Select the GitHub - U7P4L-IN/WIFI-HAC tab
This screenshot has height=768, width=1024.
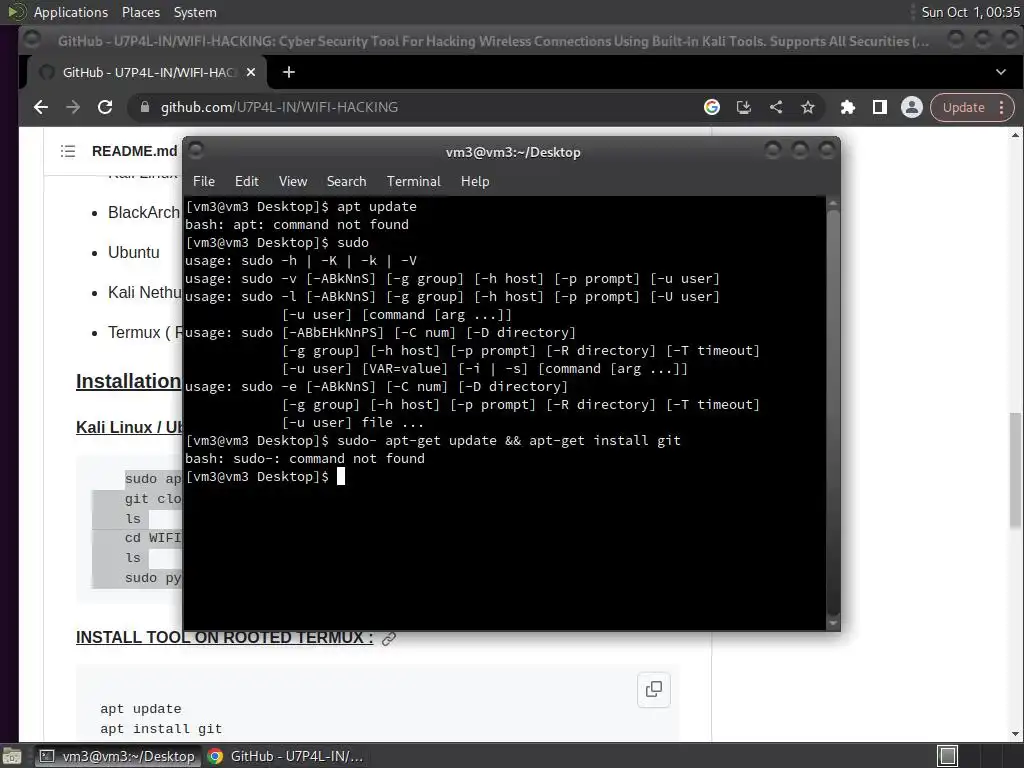click(148, 72)
